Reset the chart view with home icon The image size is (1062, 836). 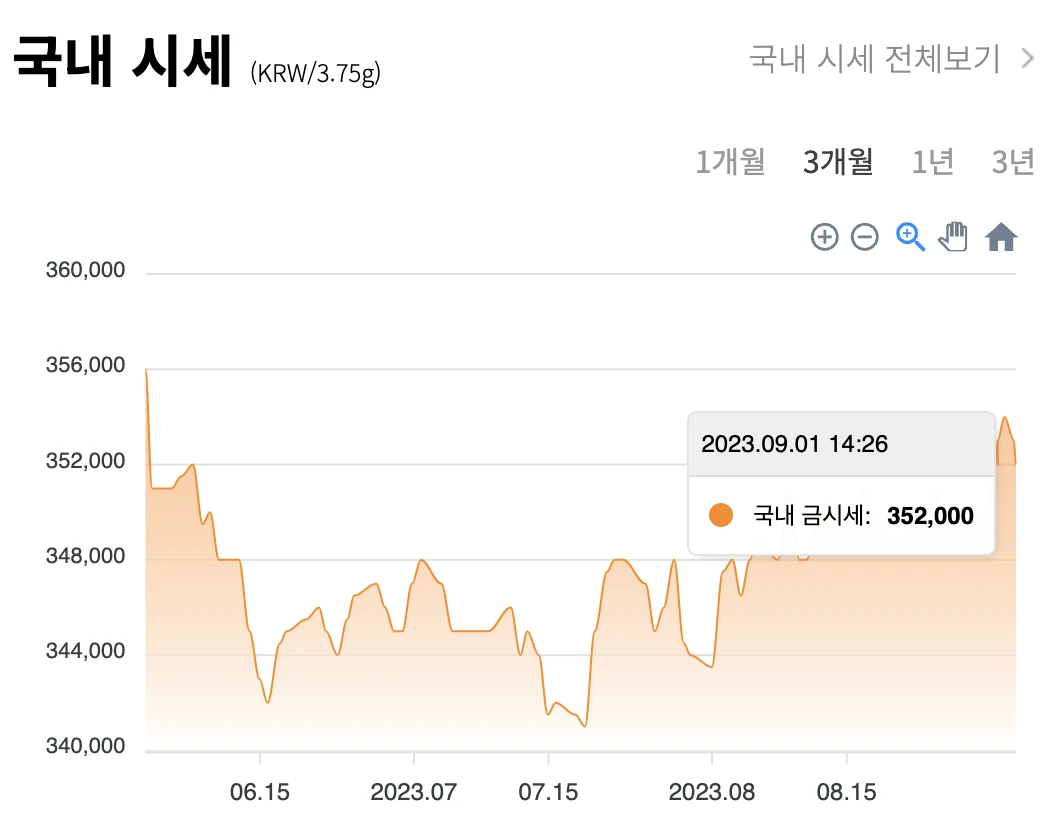point(1000,236)
